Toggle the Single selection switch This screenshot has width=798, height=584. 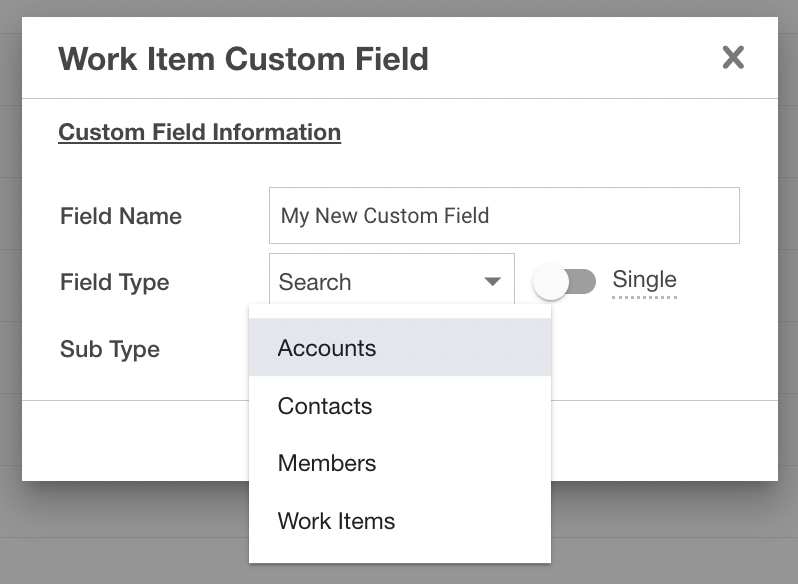click(x=565, y=282)
